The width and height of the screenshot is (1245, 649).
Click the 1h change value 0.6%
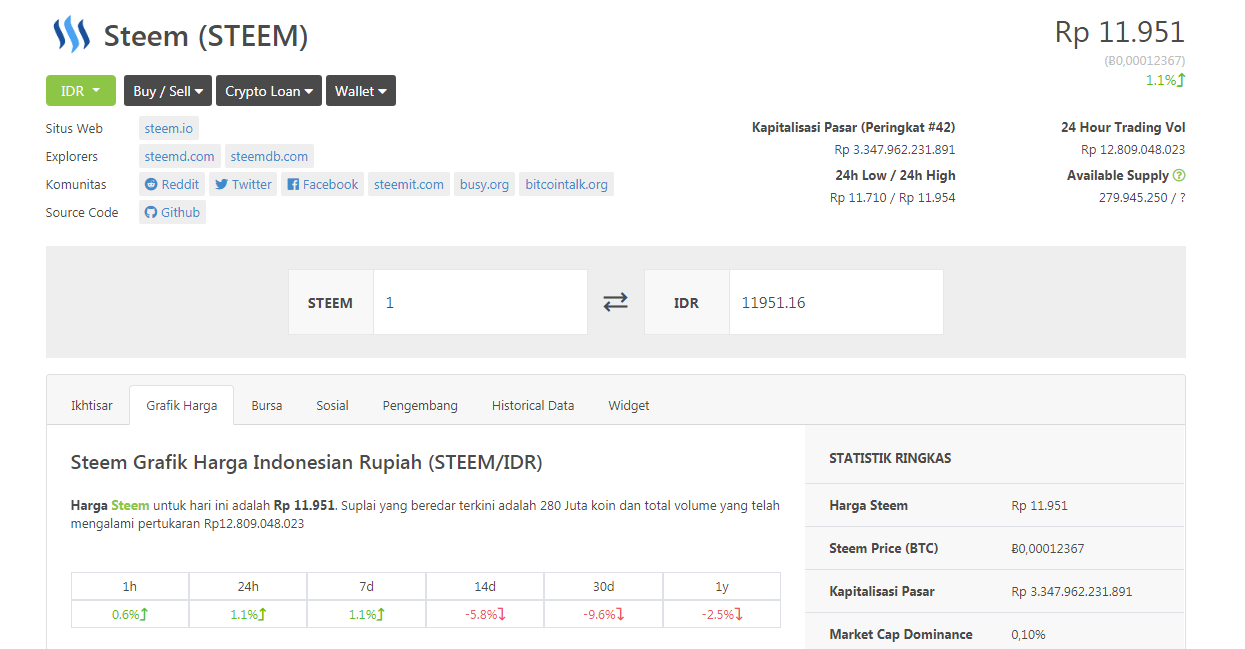(x=130, y=614)
